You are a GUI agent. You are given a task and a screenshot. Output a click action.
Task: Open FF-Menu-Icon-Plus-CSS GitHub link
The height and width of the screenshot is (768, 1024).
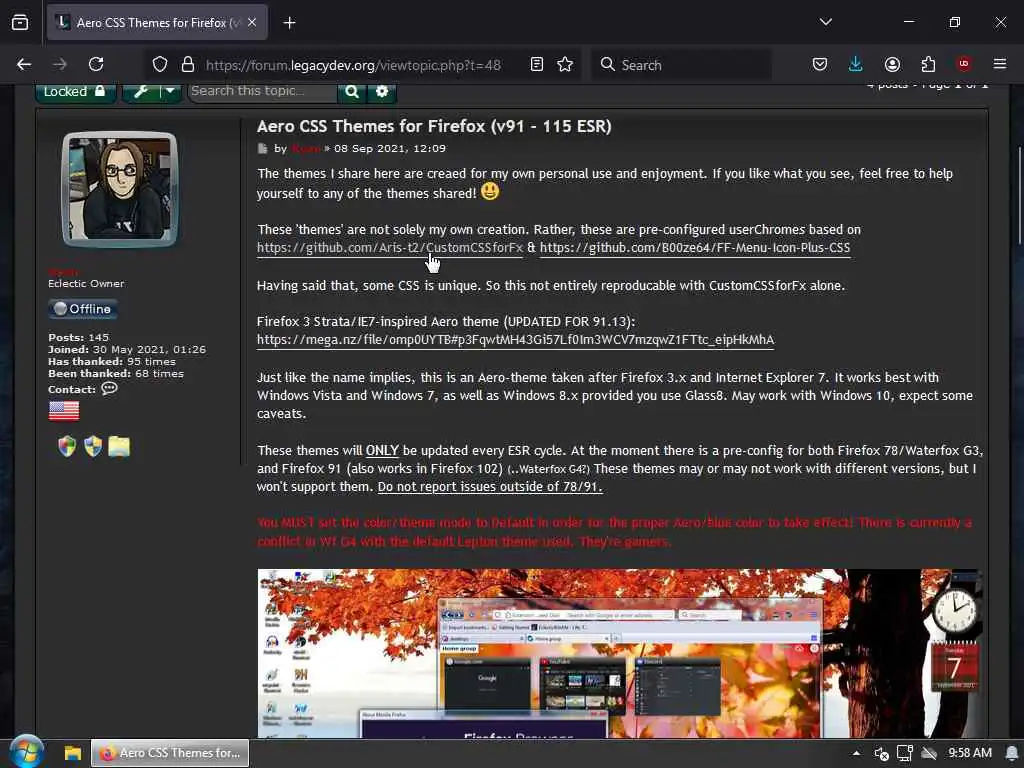point(695,248)
